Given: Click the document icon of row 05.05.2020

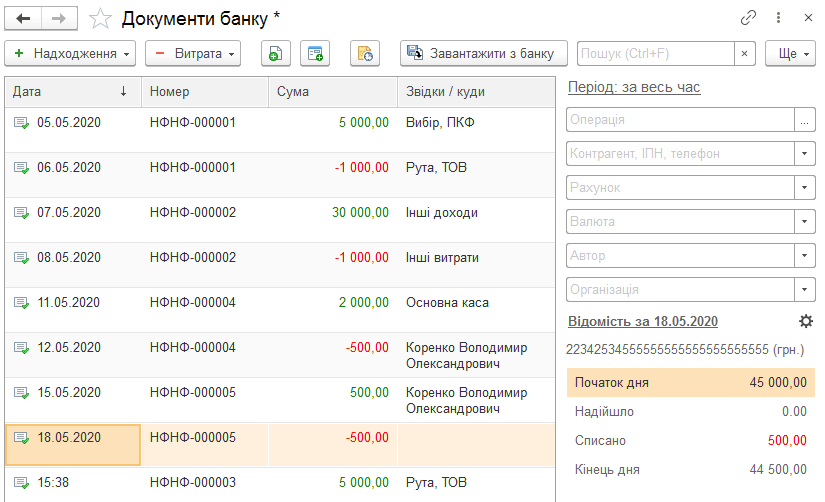Looking at the screenshot, I should click(22, 123).
